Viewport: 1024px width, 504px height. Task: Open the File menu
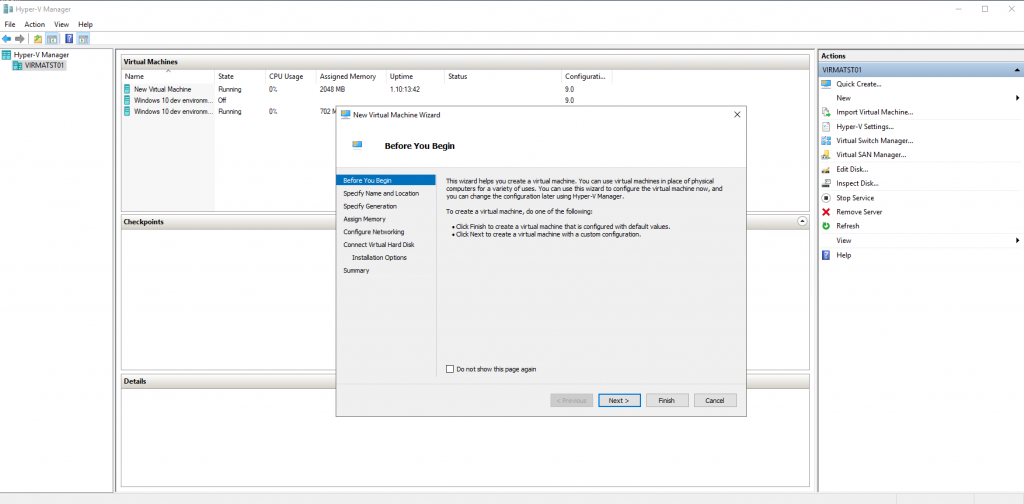tap(10, 24)
